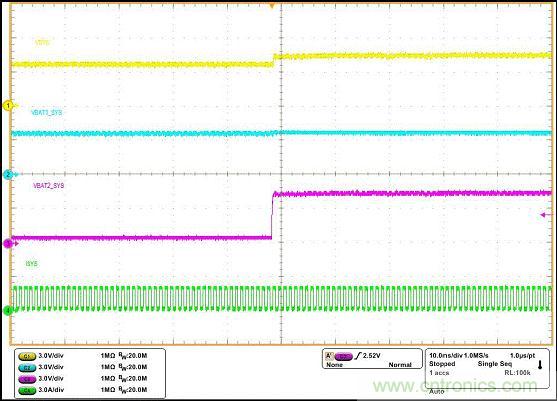557x401 pixels.
Task: Click the green channel 4 ground marker
Action: click(x=8, y=311)
